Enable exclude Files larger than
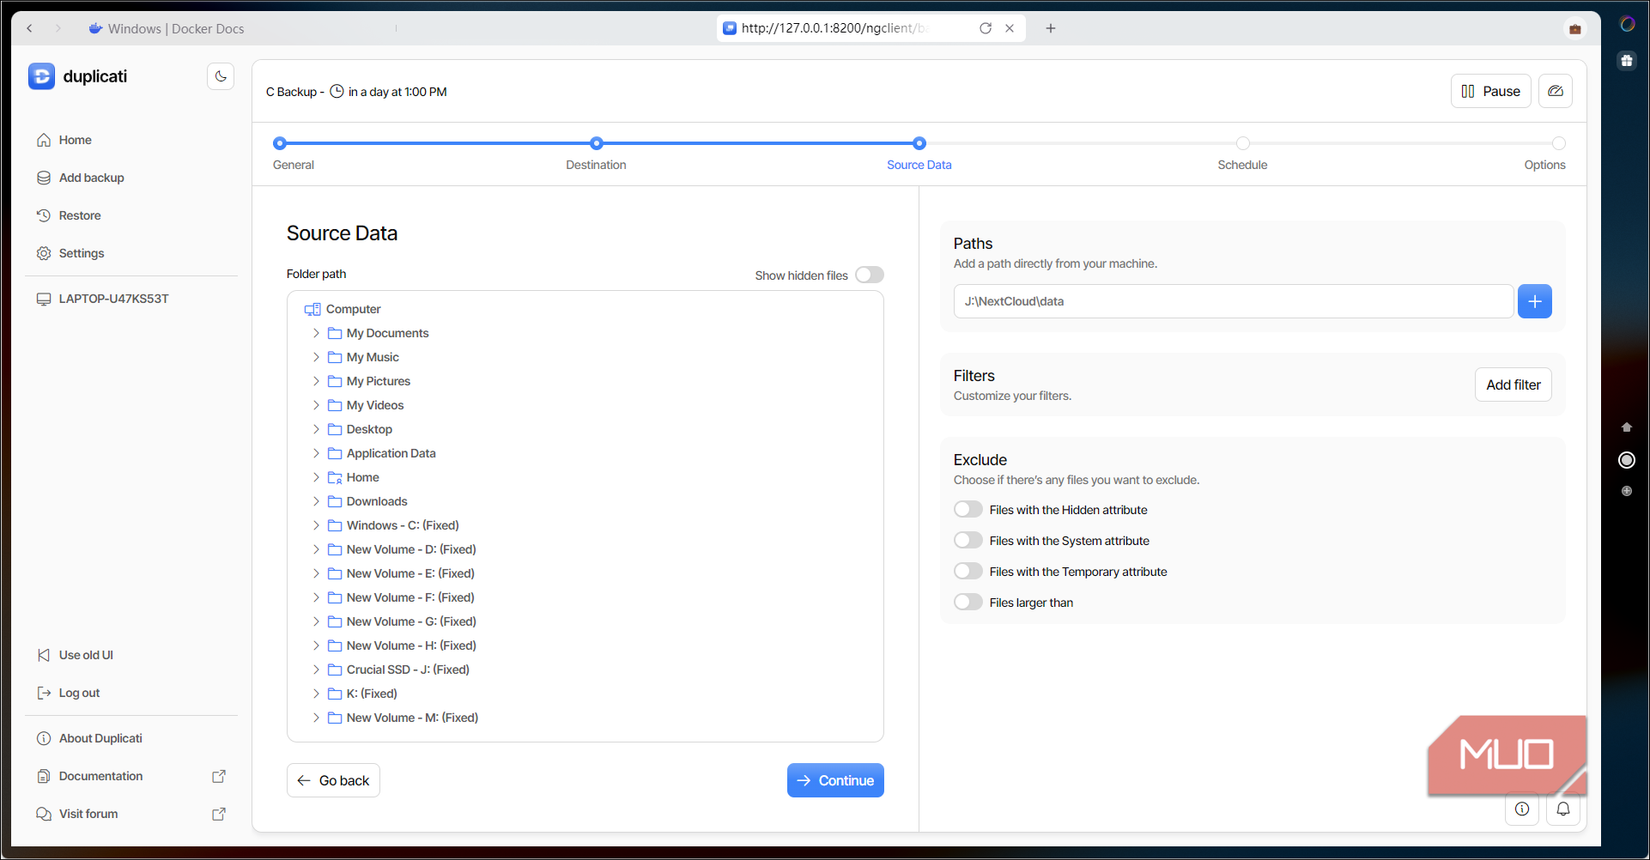Image resolution: width=1650 pixels, height=860 pixels. coord(968,602)
